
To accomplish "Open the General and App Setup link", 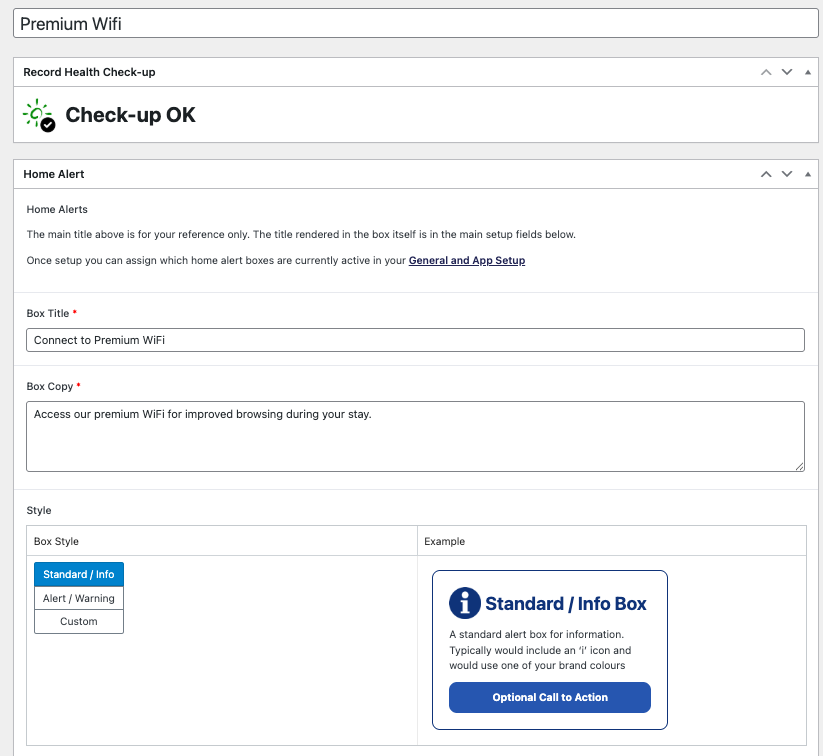I will (466, 258).
